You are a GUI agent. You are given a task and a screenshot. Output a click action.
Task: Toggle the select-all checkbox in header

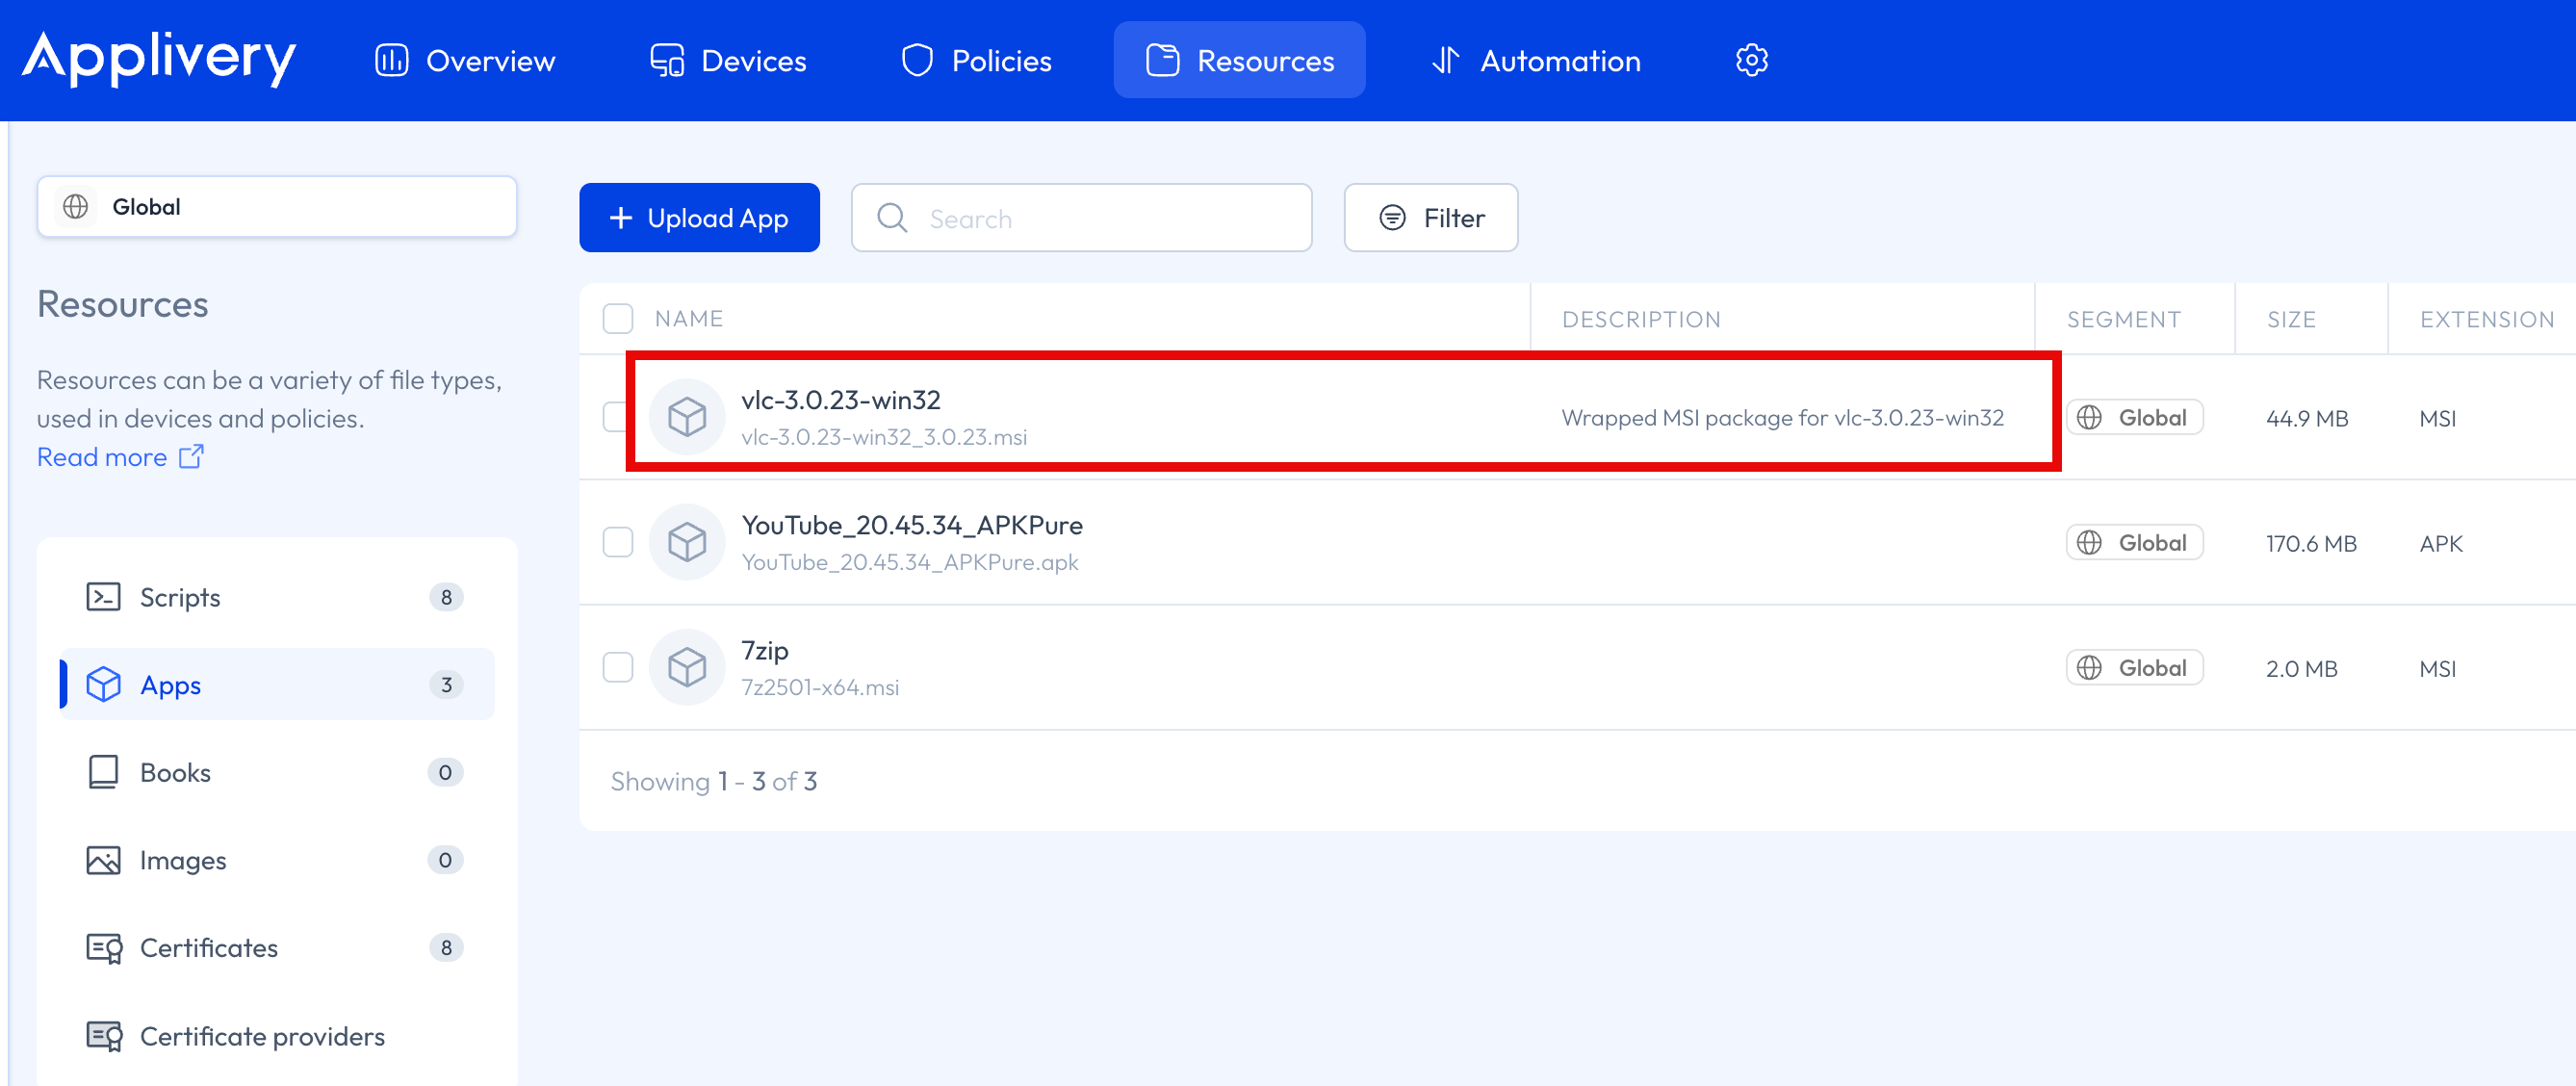[x=618, y=319]
